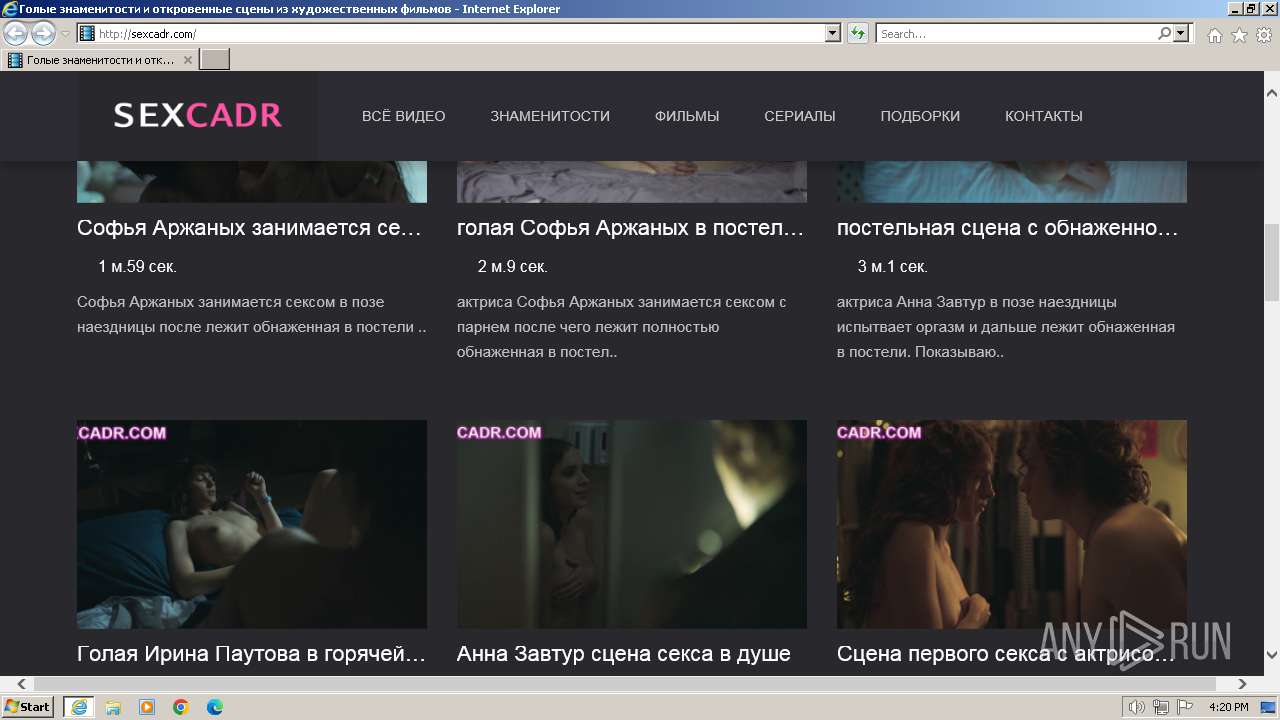The width and height of the screenshot is (1280, 720).
Task: Click the 2 м.9 сек. duration text
Action: tap(512, 266)
